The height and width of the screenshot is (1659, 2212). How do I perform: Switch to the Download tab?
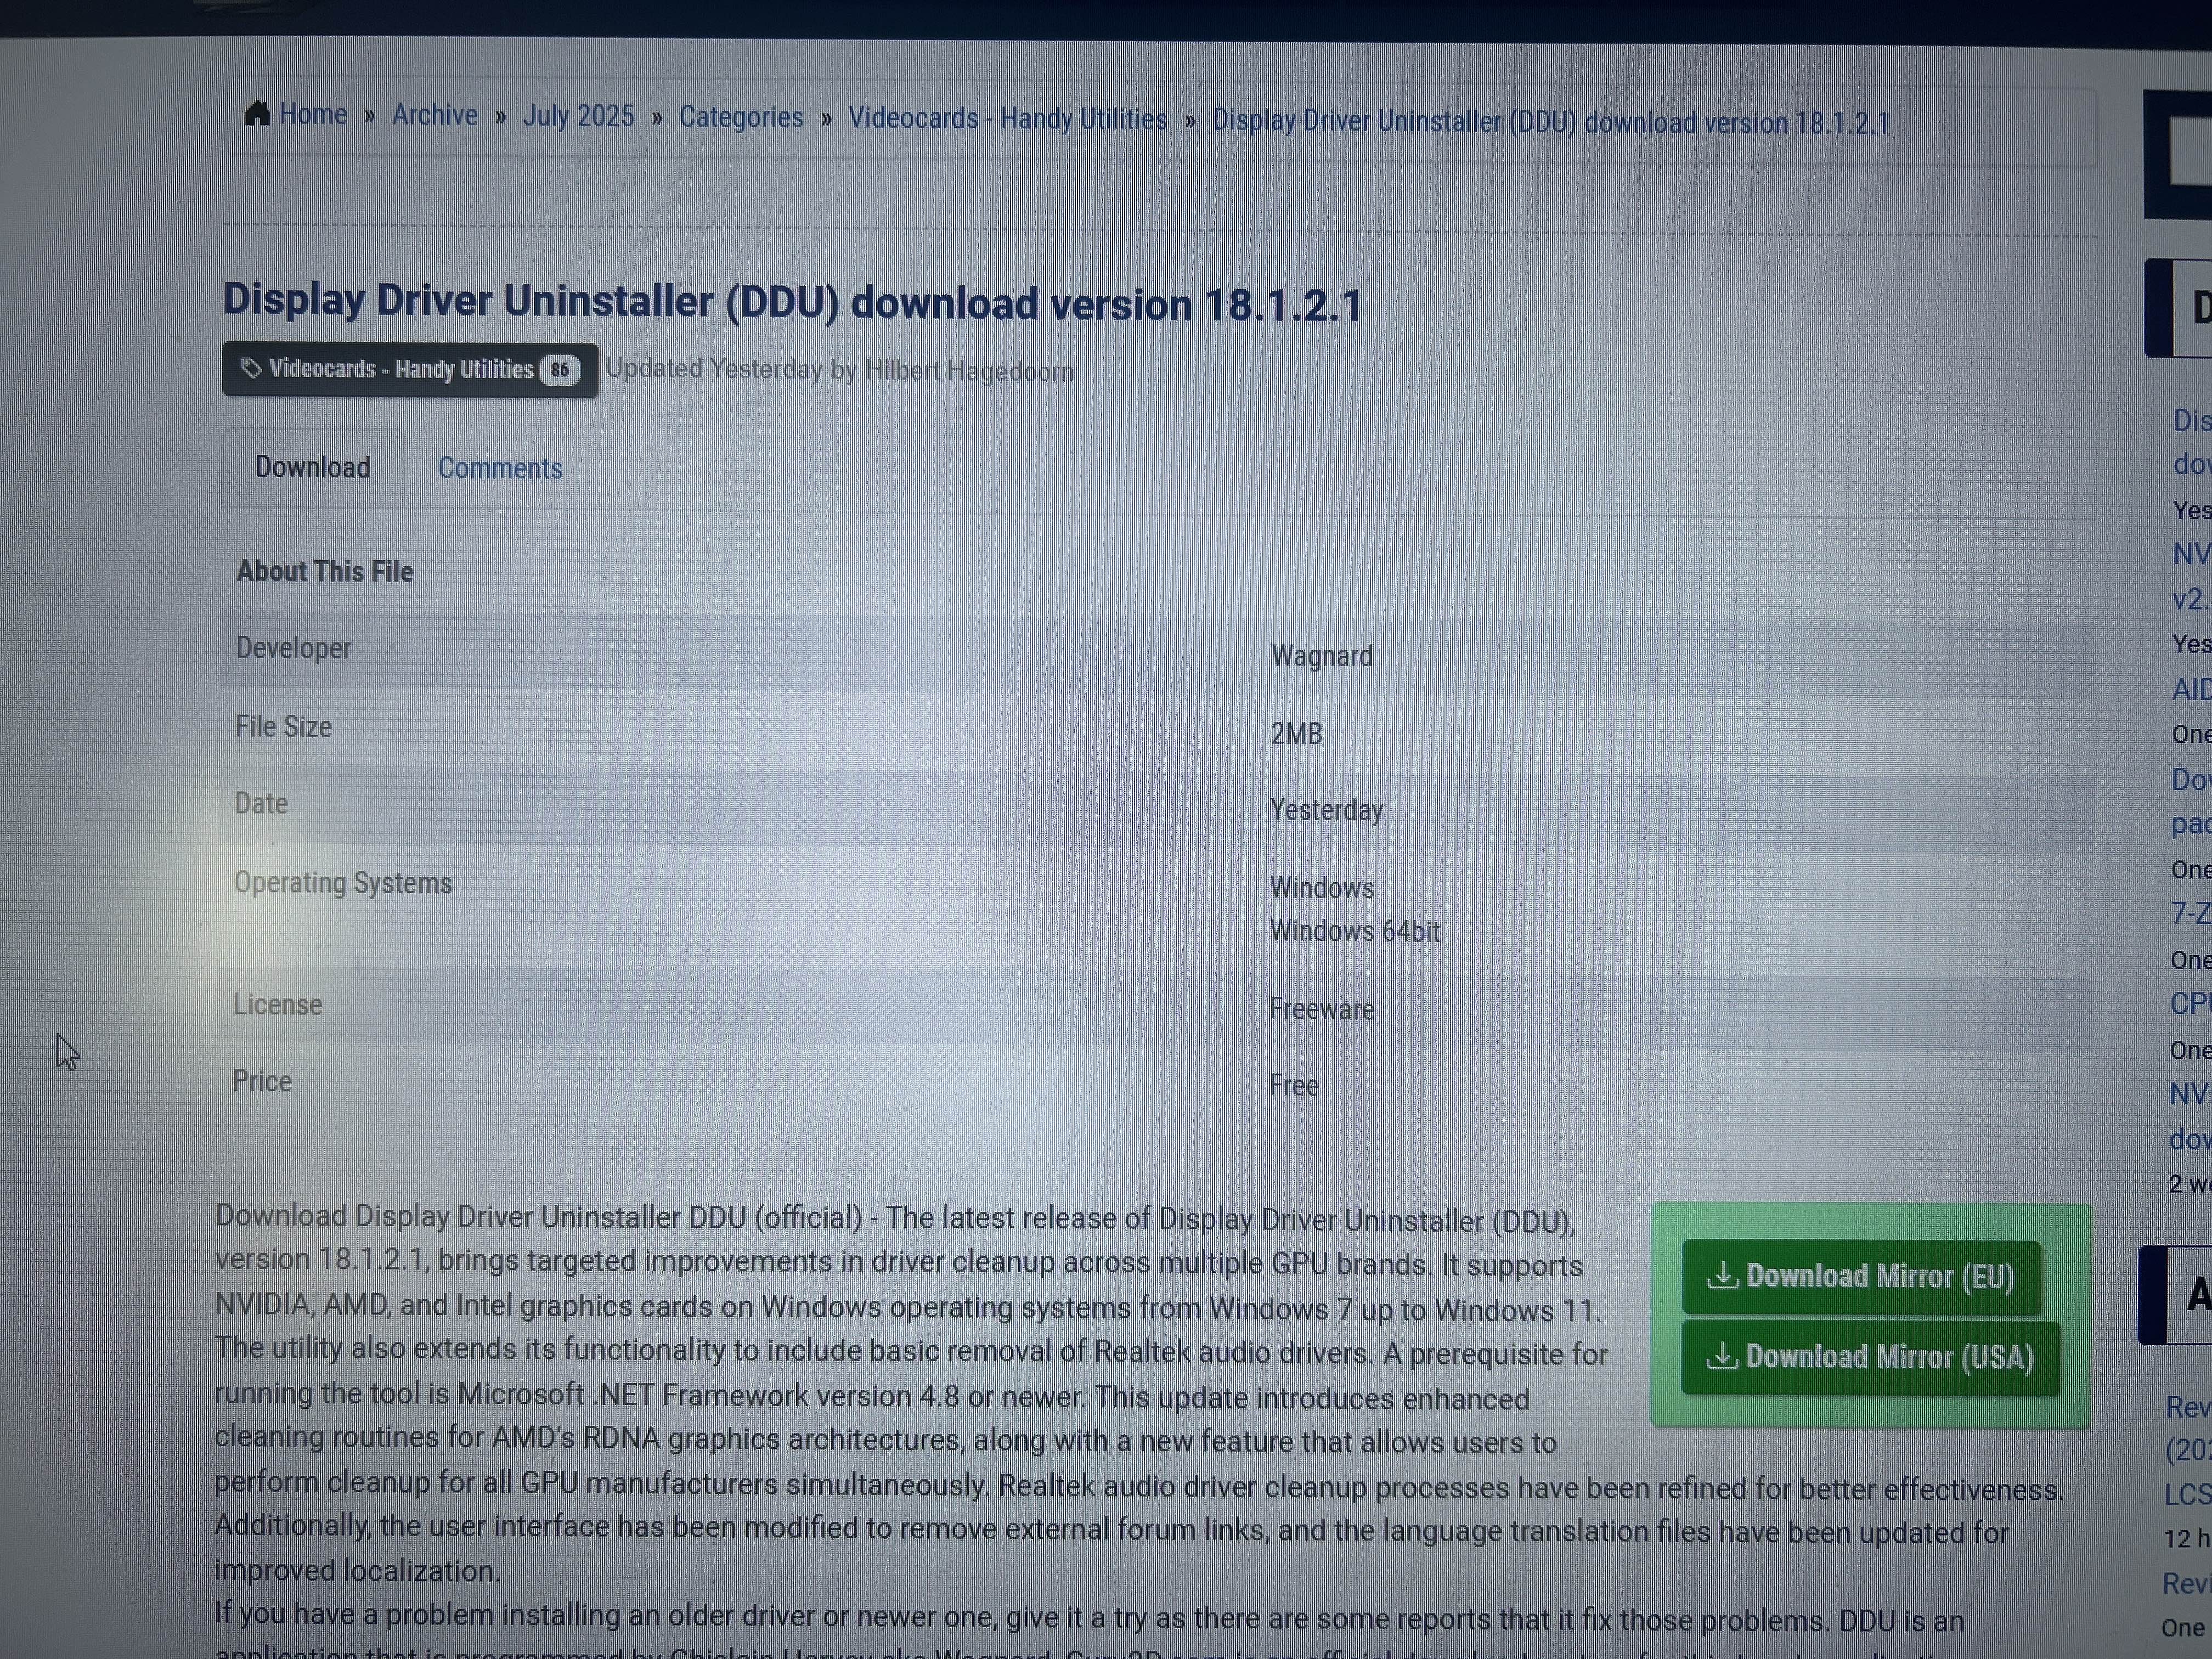[x=313, y=467]
